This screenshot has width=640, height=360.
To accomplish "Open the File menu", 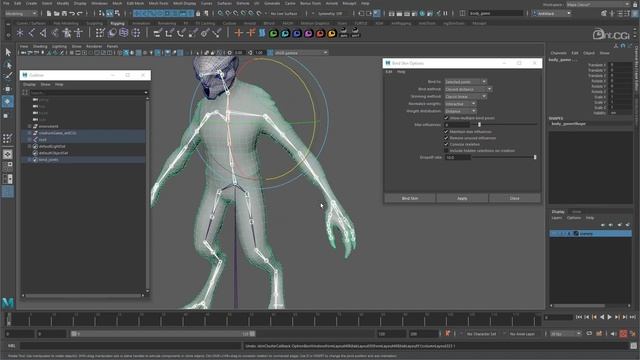I will [x=6, y=3].
